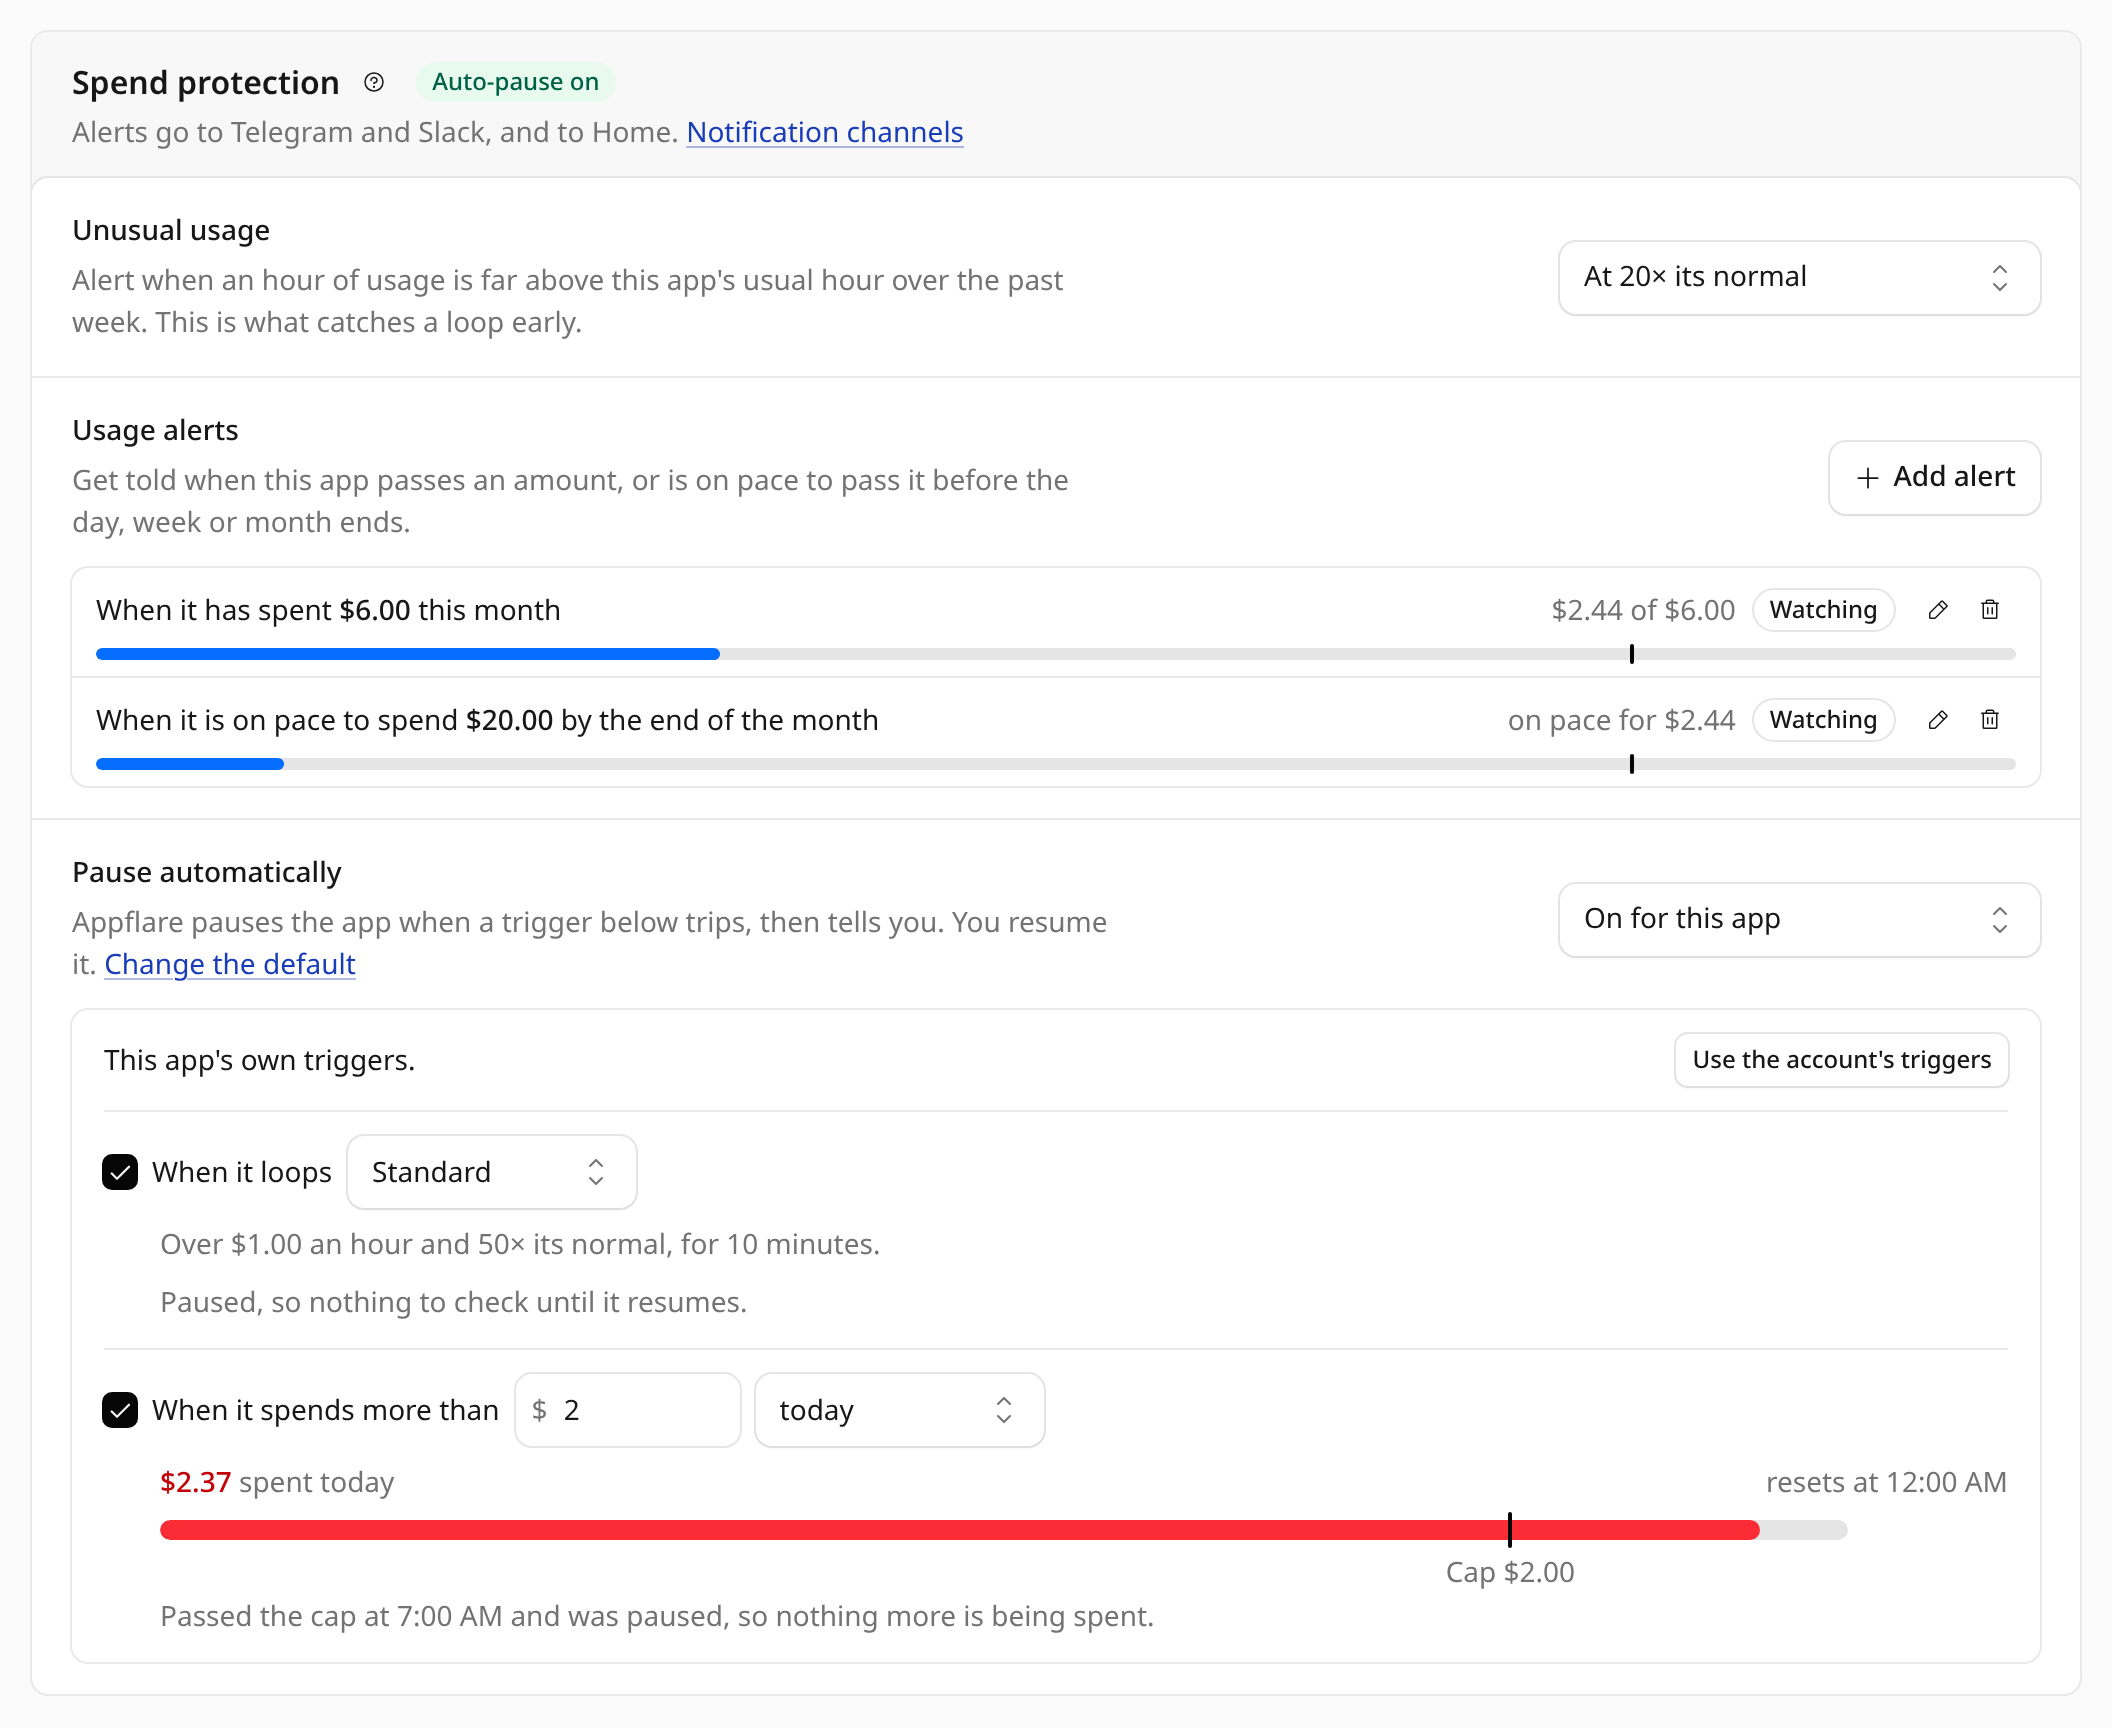This screenshot has height=1728, width=2112.
Task: Click the red daily spend cap bar
Action: 1003,1530
